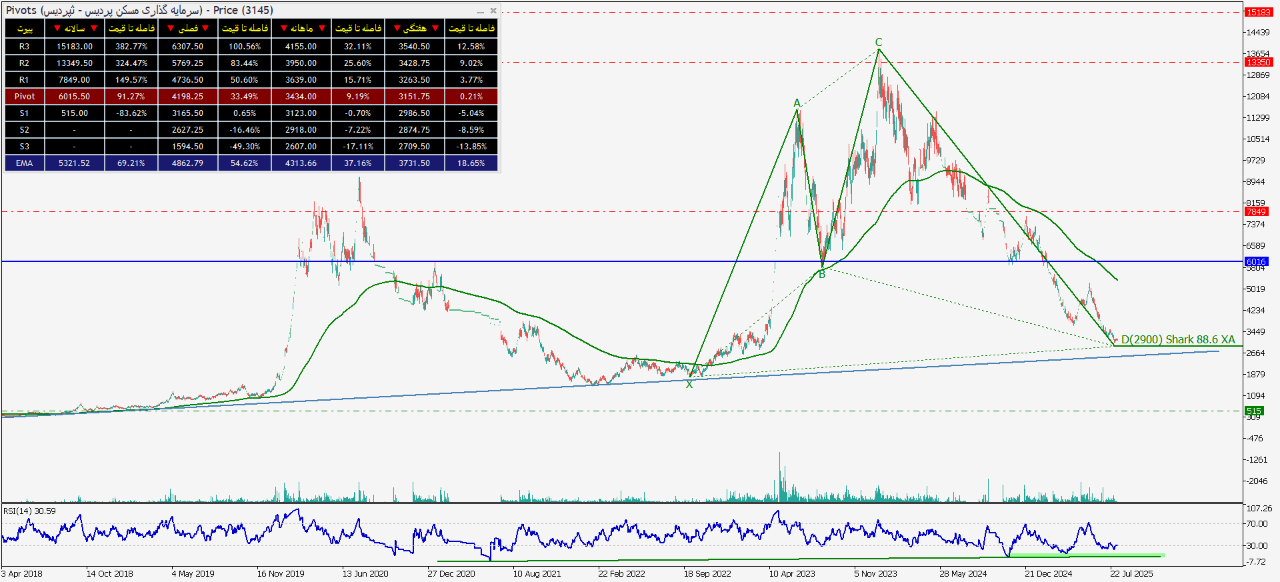
Task: Open the ماهانه monthly column header
Action: pyautogui.click(x=301, y=27)
